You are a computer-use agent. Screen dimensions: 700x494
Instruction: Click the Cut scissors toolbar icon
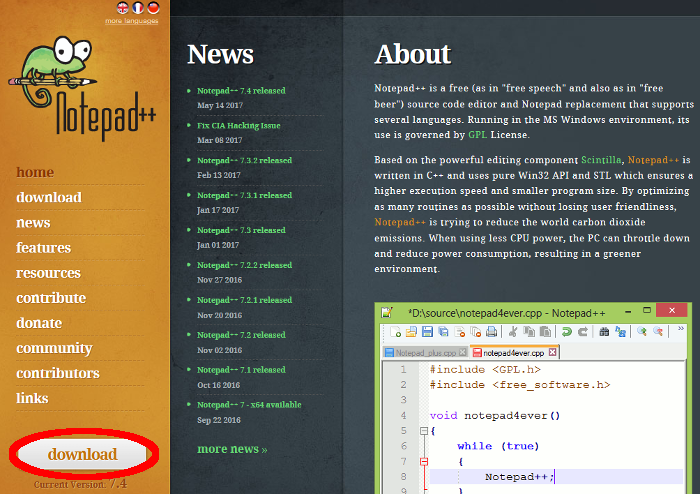coord(513,332)
